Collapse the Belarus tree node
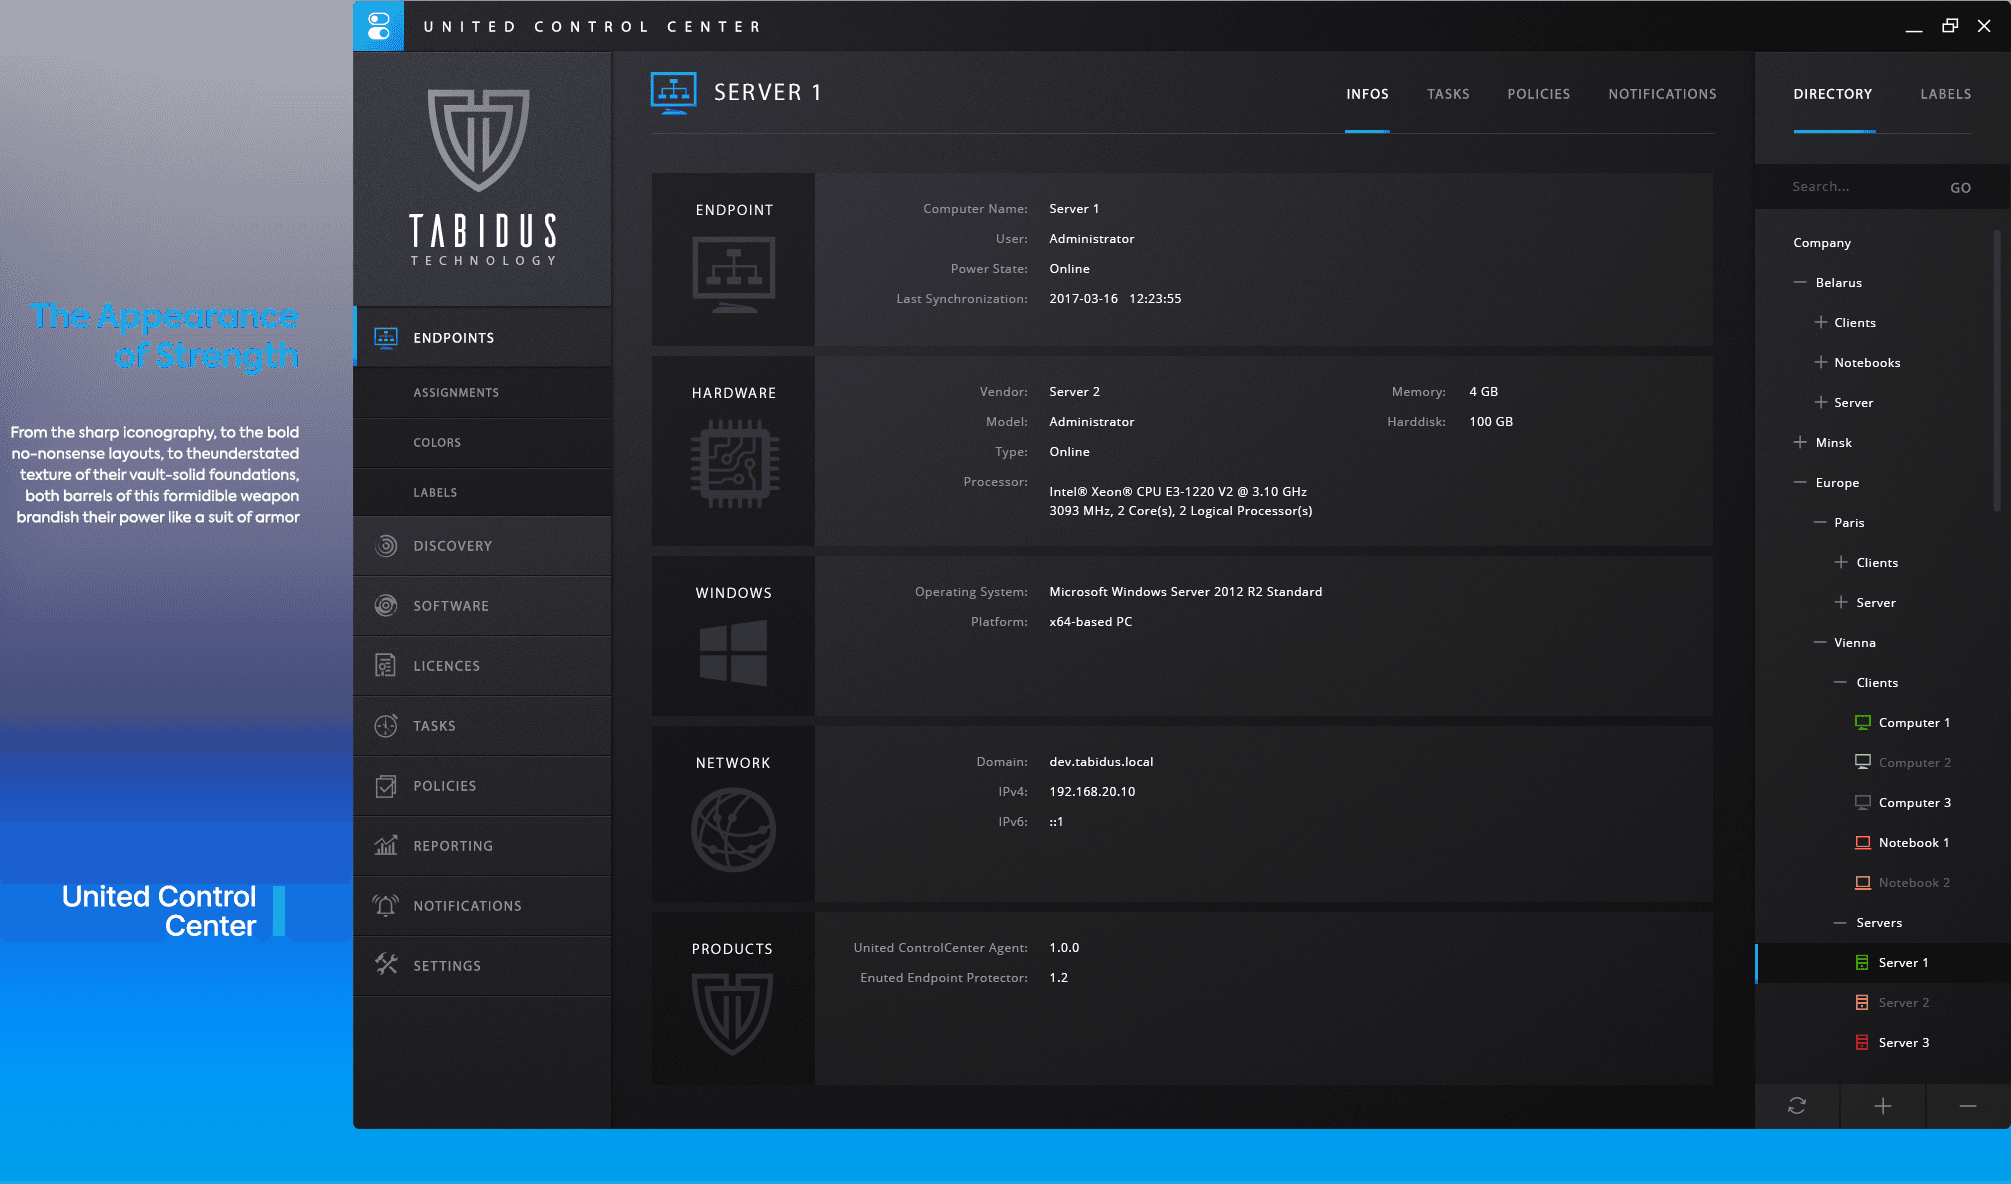The width and height of the screenshot is (2011, 1184). [1800, 283]
